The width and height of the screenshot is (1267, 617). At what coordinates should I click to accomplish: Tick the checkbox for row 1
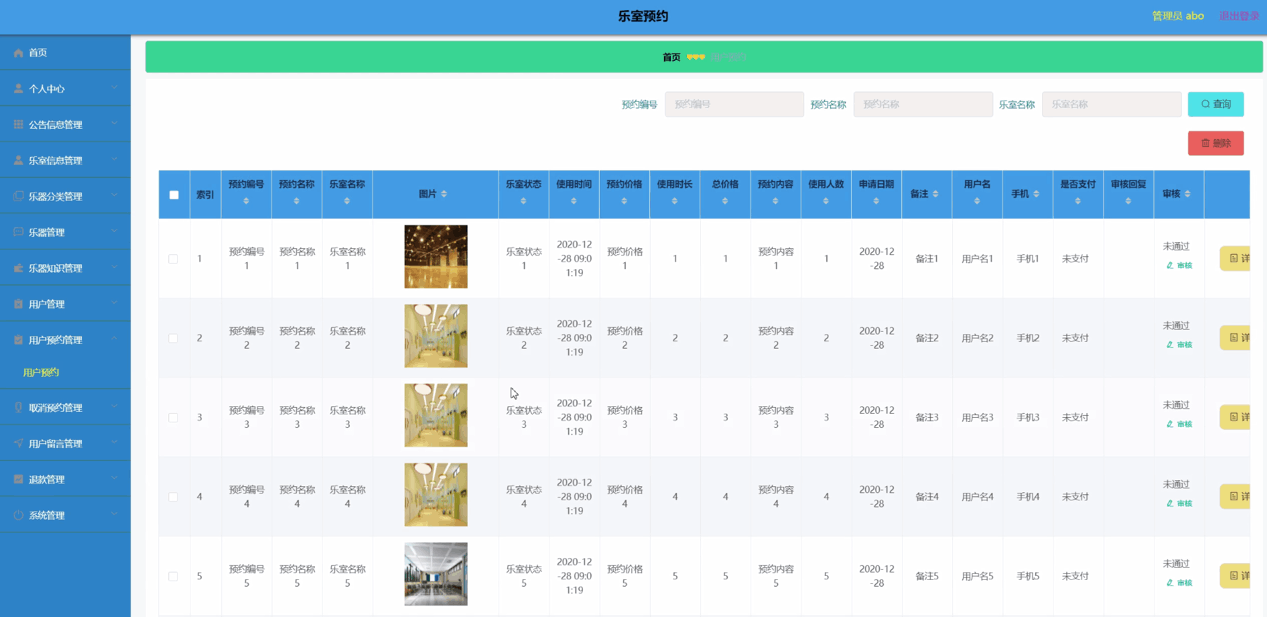(173, 257)
